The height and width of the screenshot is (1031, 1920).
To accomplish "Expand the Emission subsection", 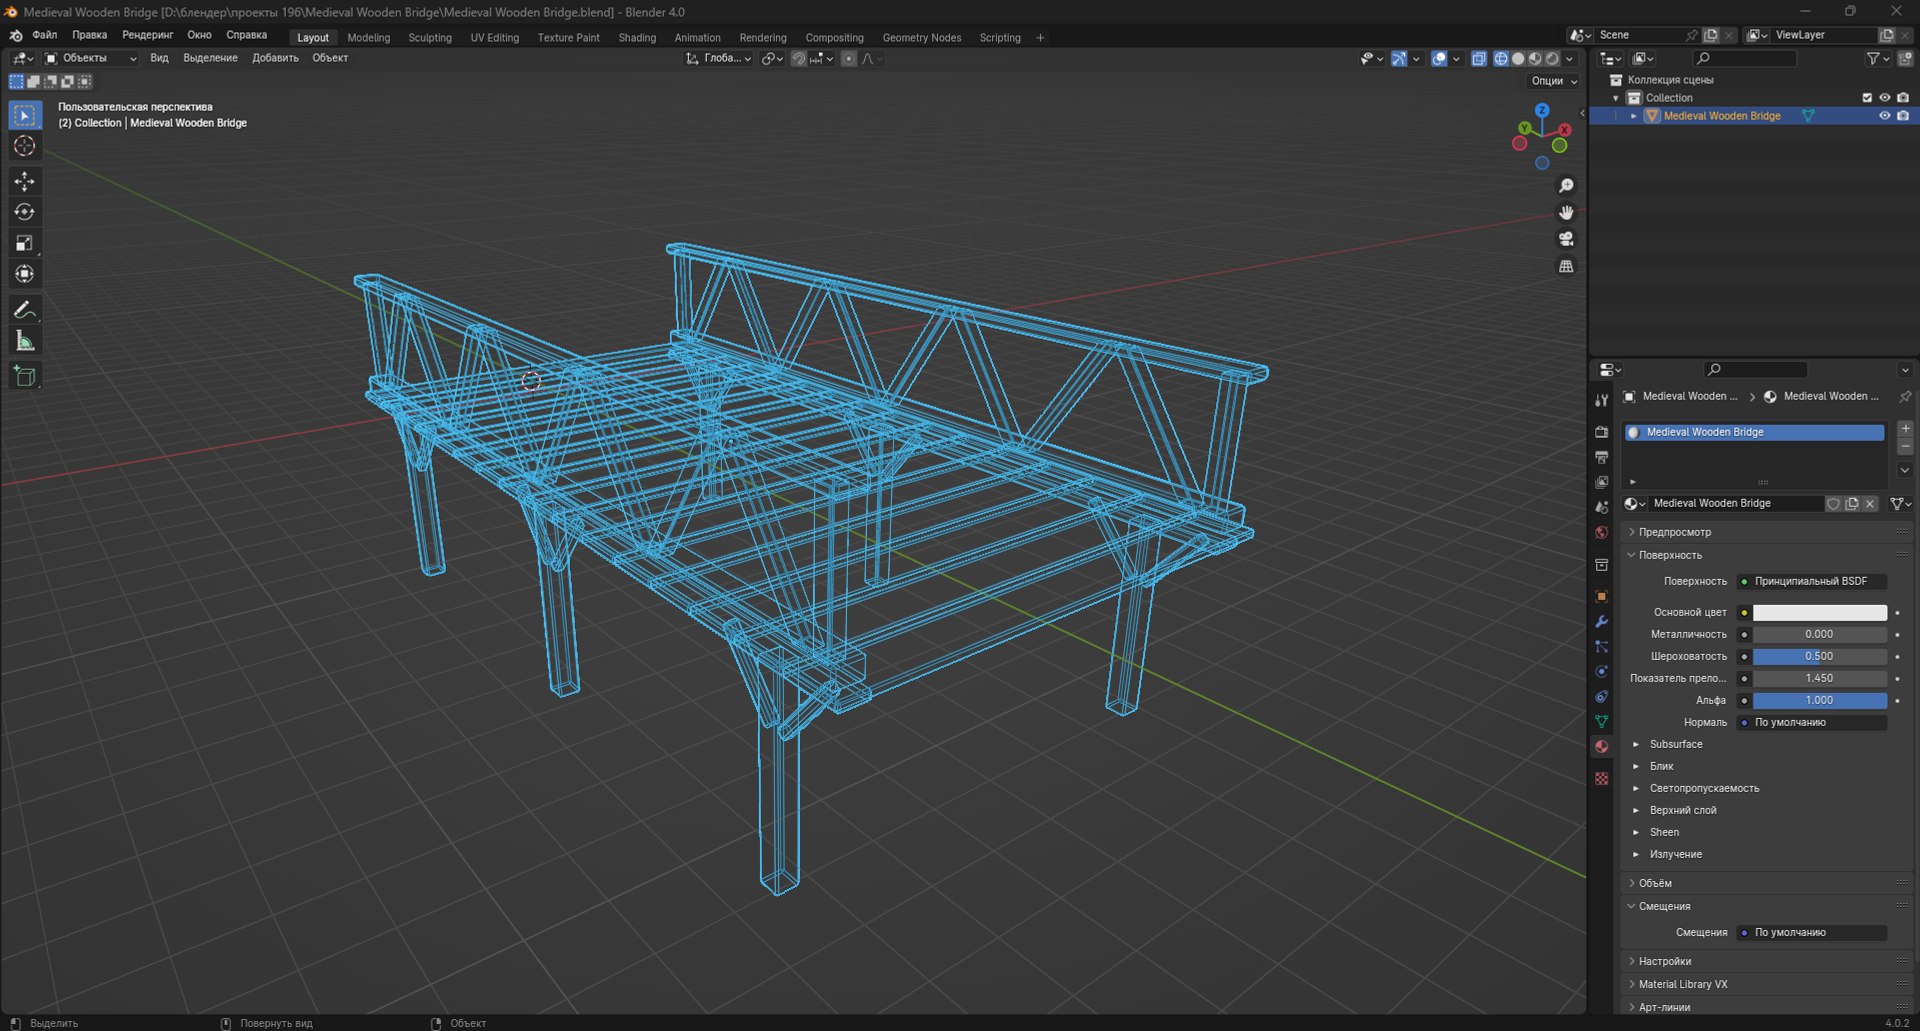I will (1675, 854).
